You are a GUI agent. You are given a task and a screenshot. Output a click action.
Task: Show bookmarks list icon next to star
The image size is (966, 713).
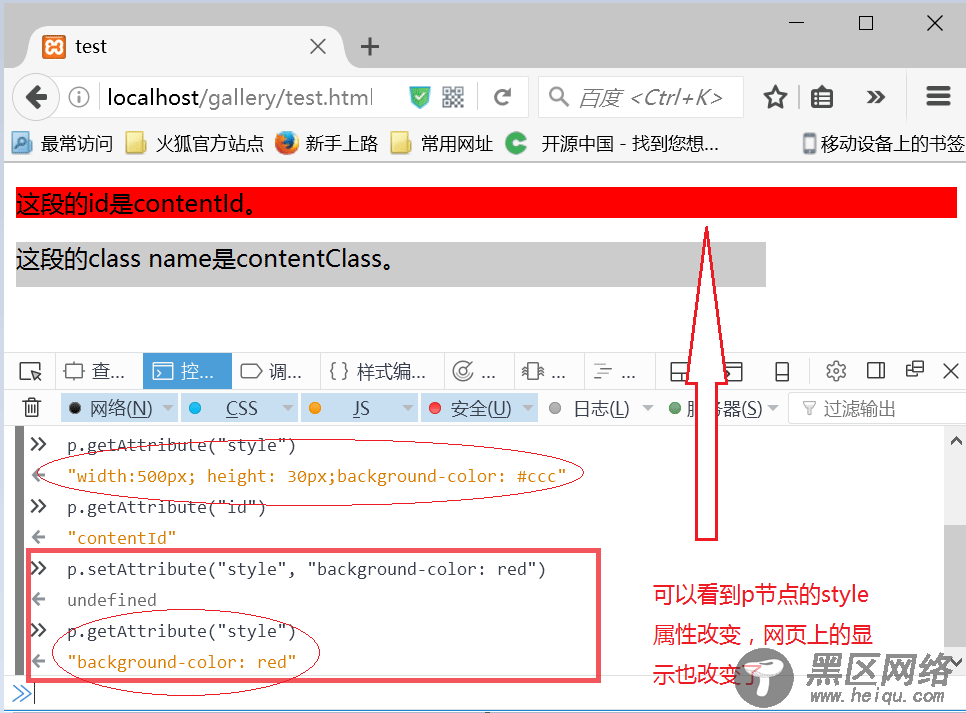[822, 97]
